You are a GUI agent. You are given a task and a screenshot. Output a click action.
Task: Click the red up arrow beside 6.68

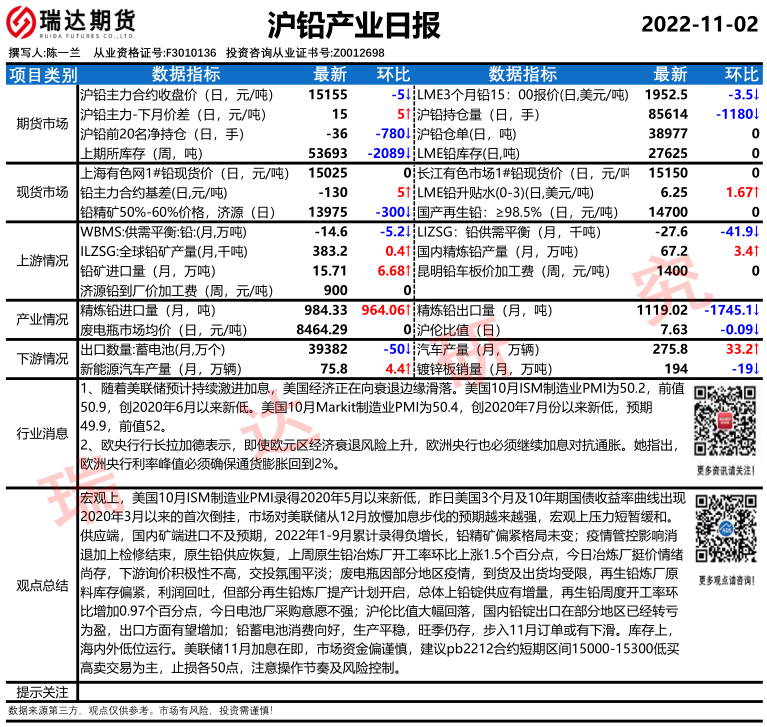tap(408, 271)
